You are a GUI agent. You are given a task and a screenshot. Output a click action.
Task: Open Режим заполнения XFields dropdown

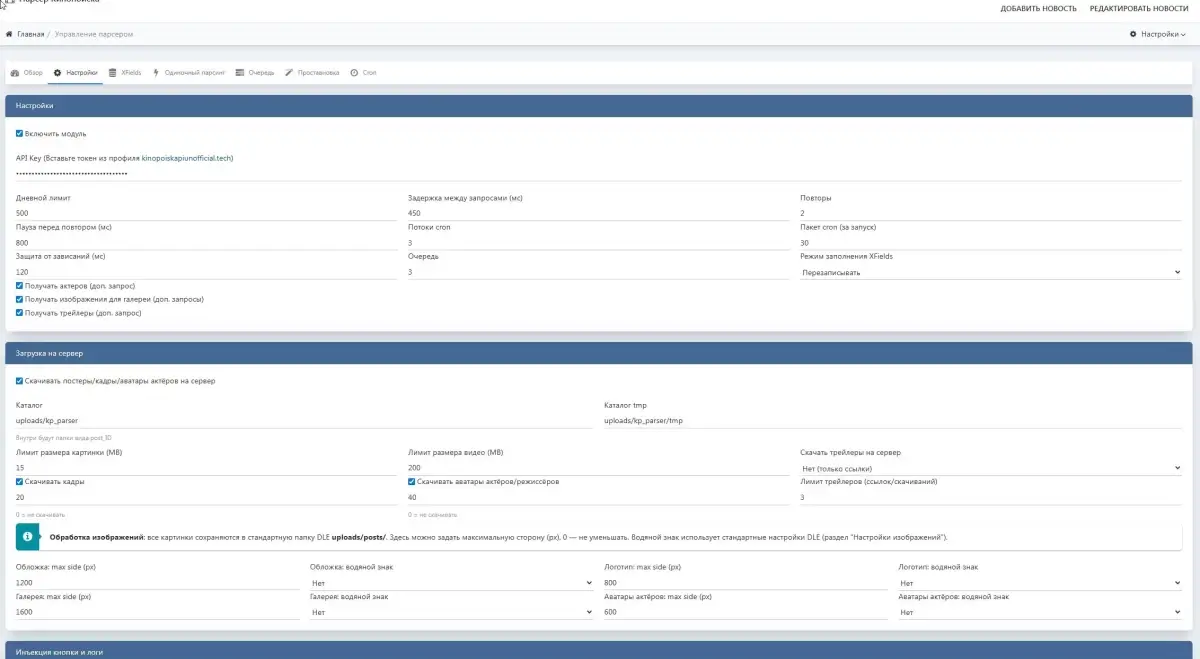990,272
